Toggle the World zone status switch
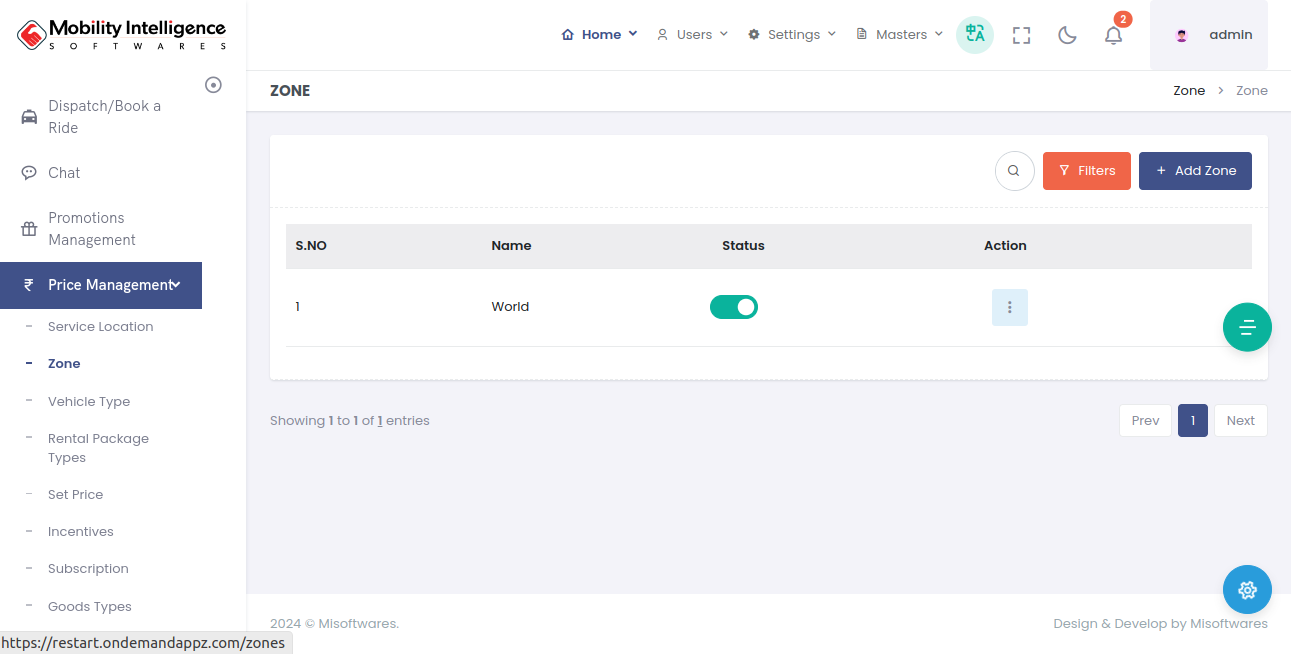1291x654 pixels. click(x=734, y=307)
